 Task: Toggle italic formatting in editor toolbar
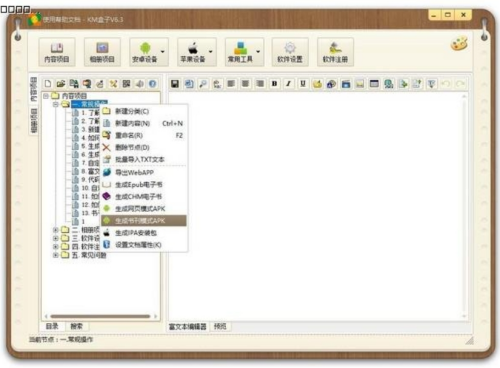coord(289,84)
